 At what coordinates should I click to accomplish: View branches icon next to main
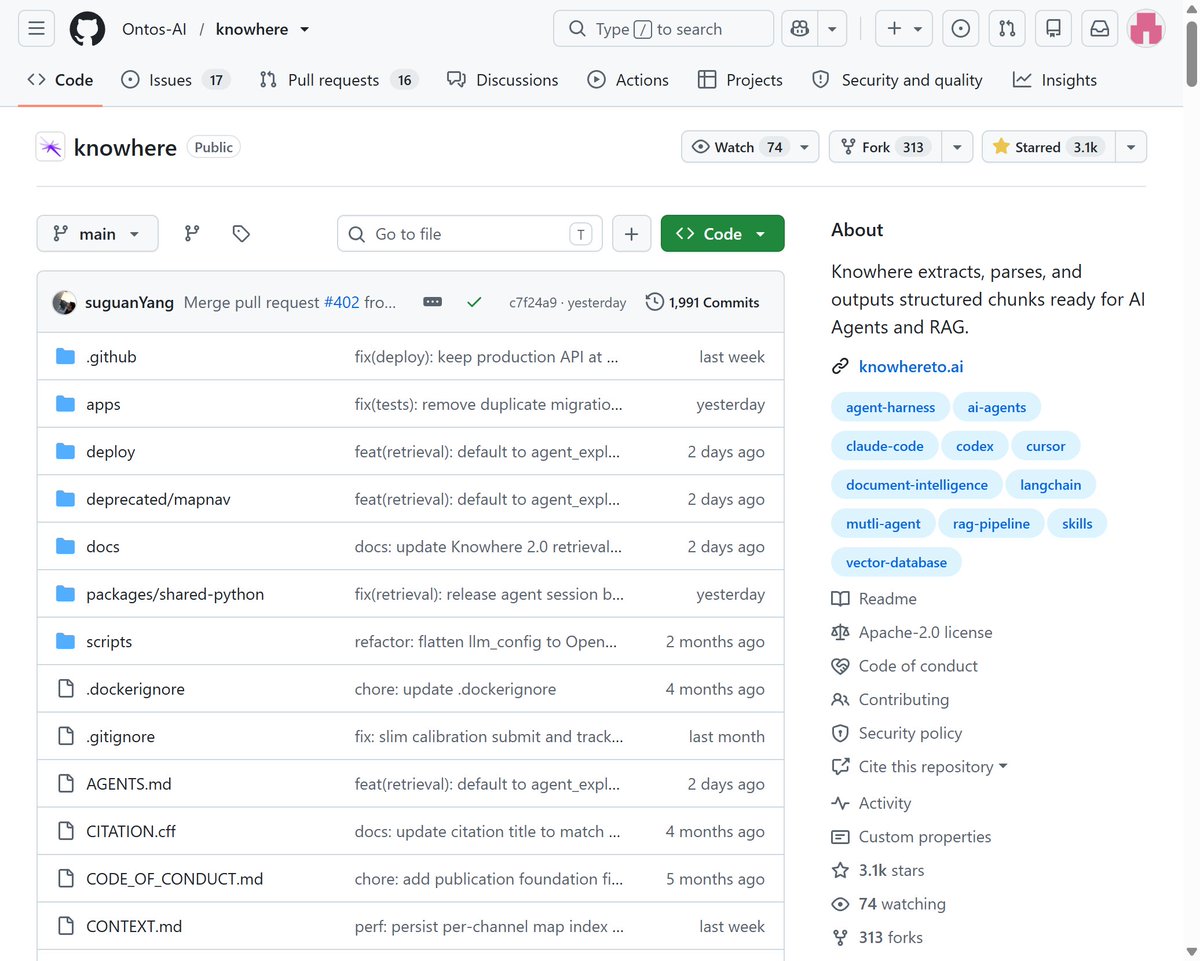click(192, 234)
